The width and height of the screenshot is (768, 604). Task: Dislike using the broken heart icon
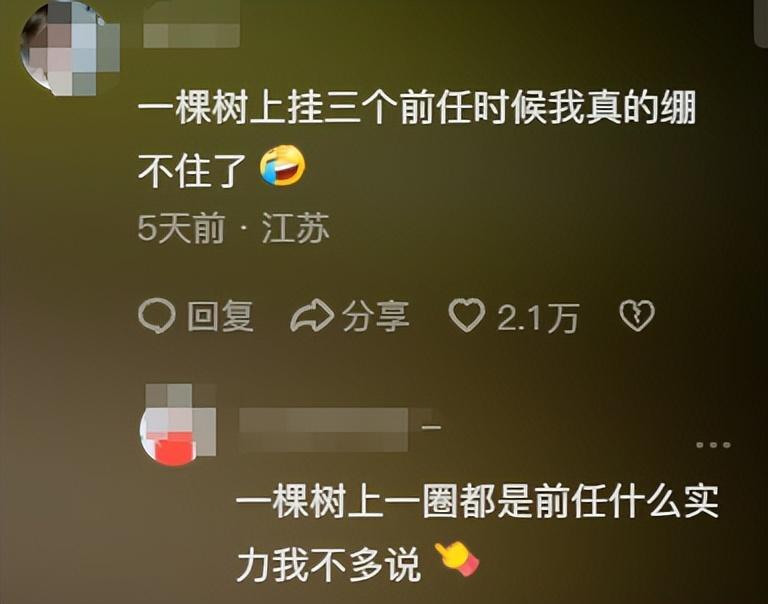(637, 316)
